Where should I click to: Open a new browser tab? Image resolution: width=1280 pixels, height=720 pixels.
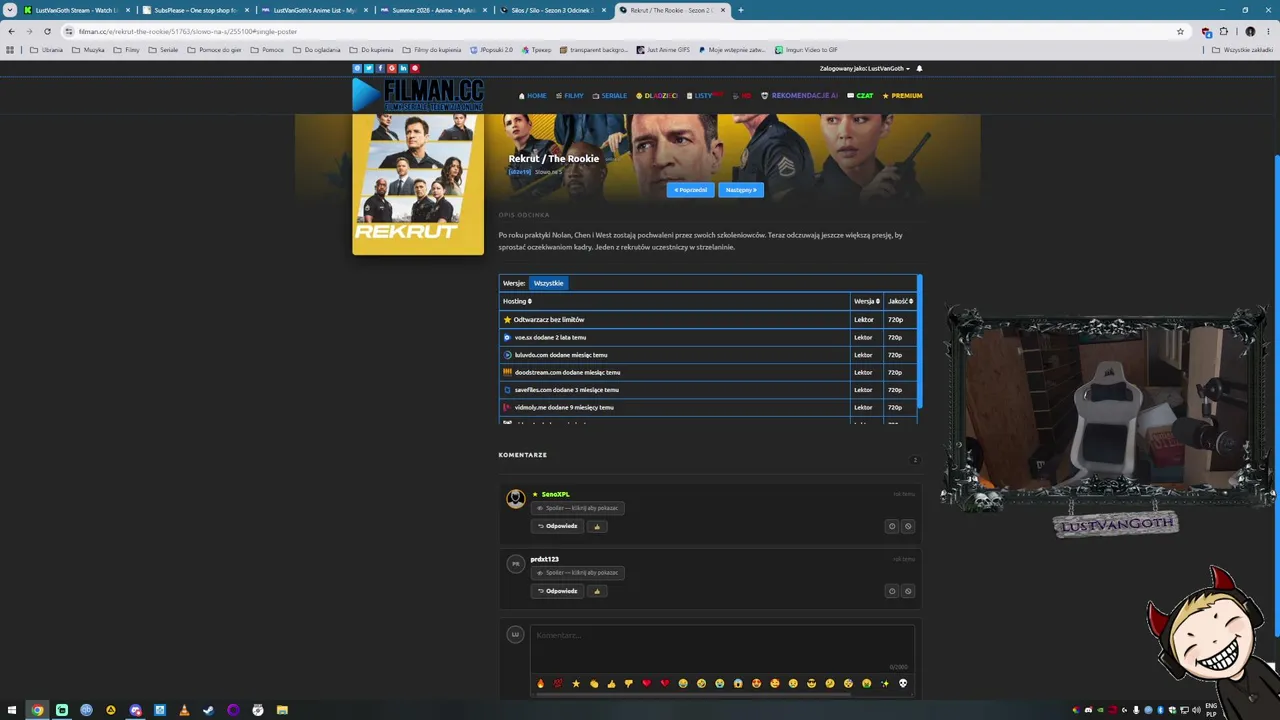click(740, 10)
